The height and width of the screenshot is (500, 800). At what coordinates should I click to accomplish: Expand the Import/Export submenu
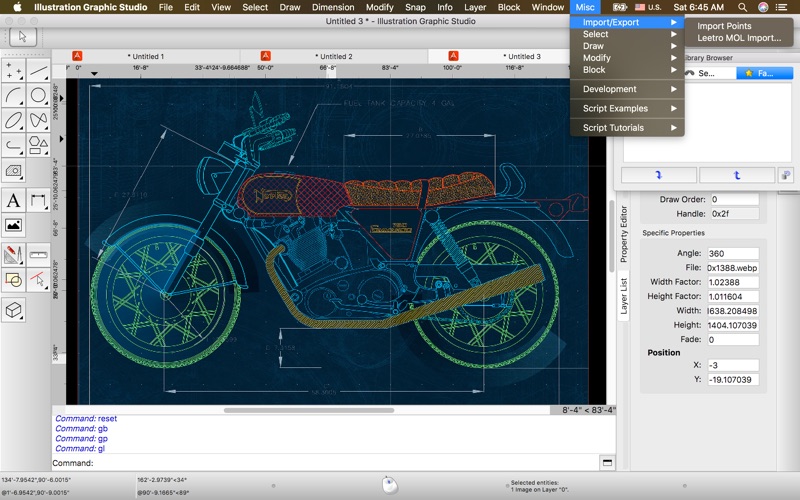(x=627, y=22)
